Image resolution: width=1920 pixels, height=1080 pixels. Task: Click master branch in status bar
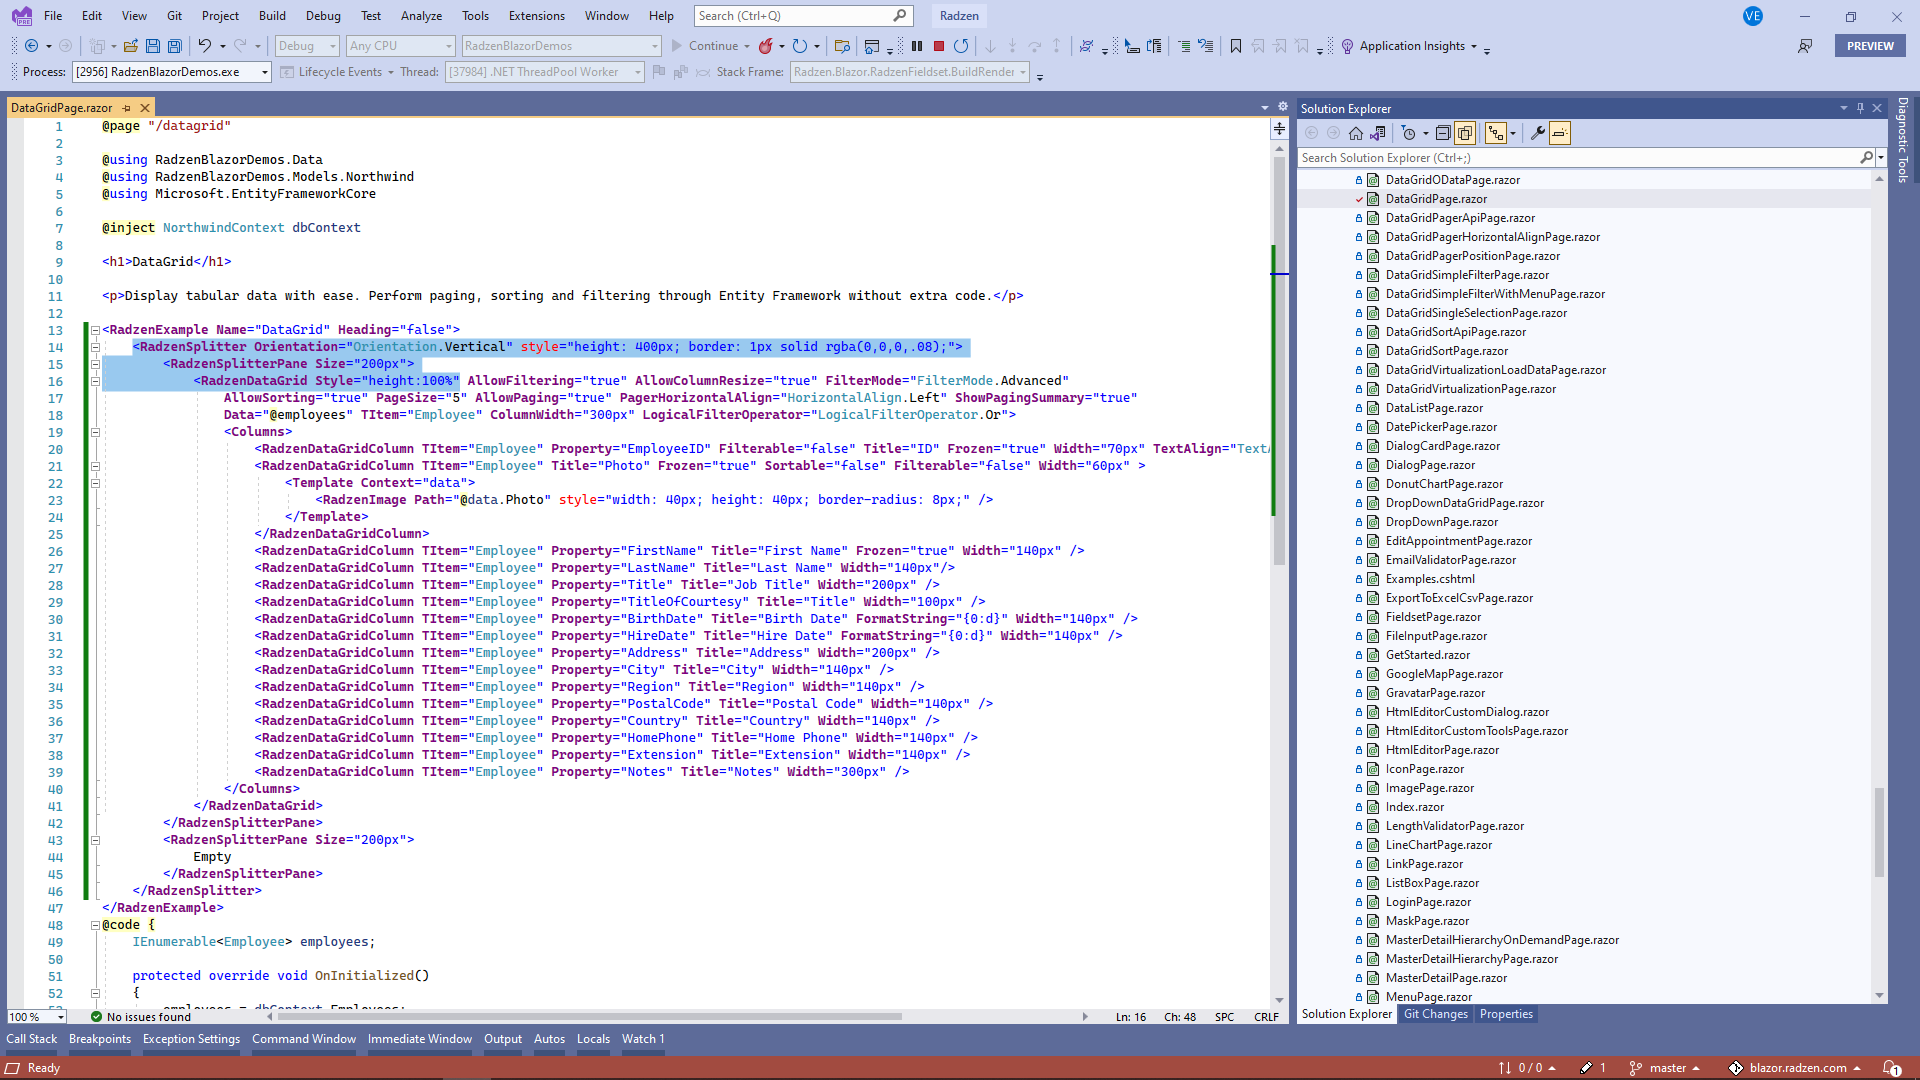[1665, 1068]
